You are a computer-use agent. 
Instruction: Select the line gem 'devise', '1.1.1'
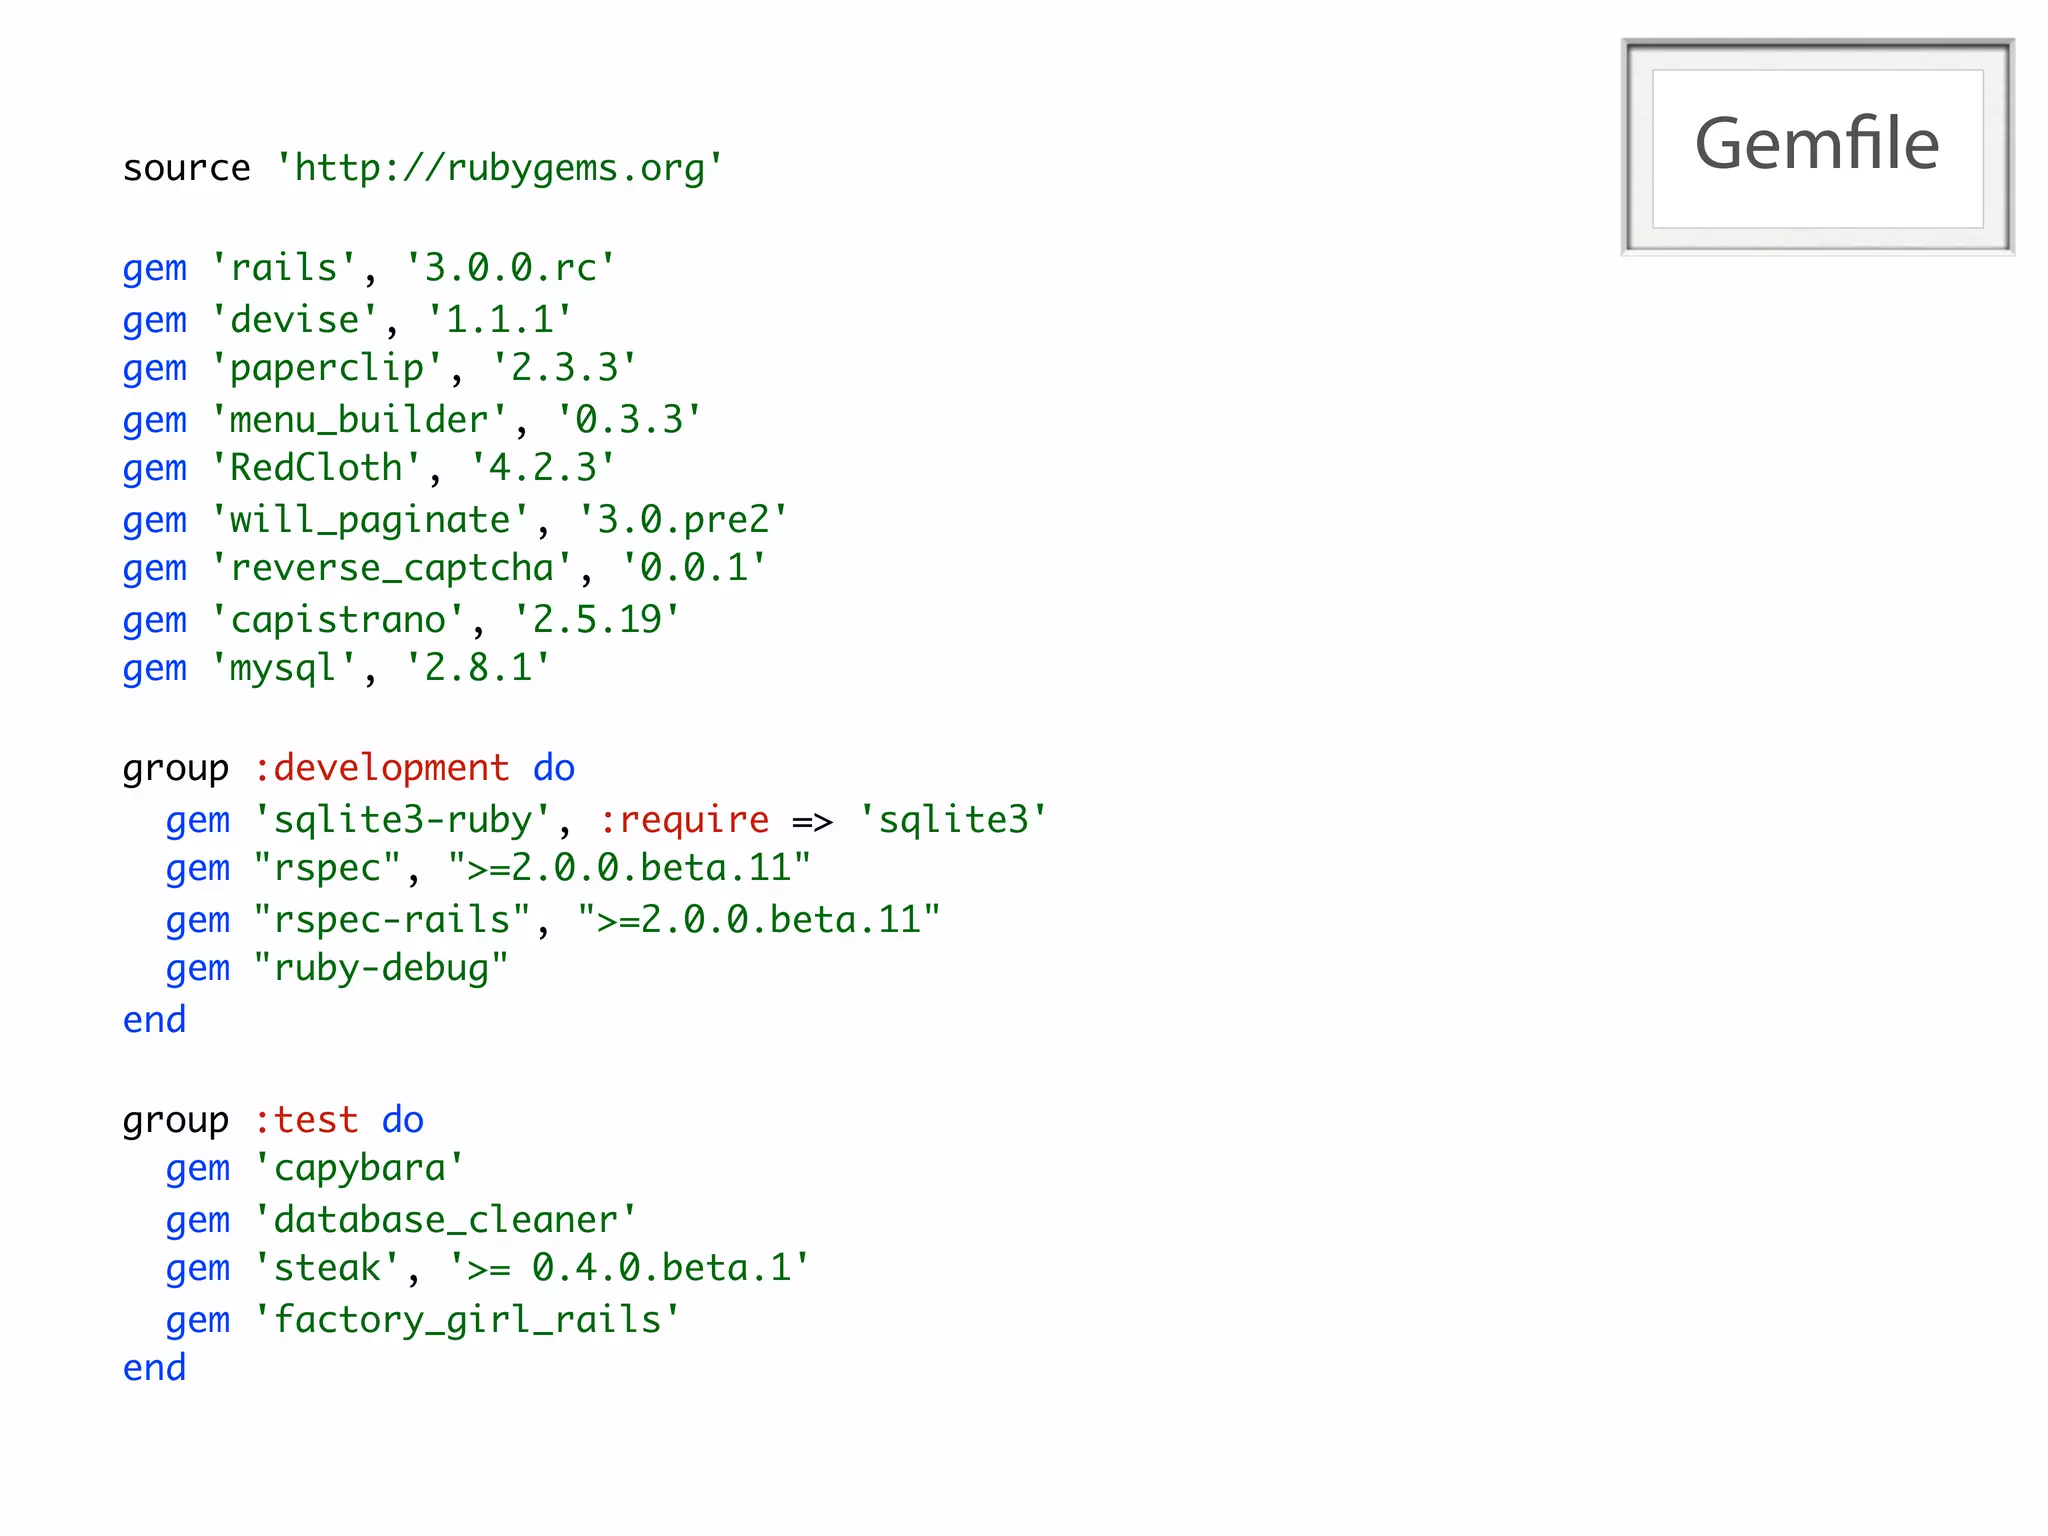coord(347,320)
